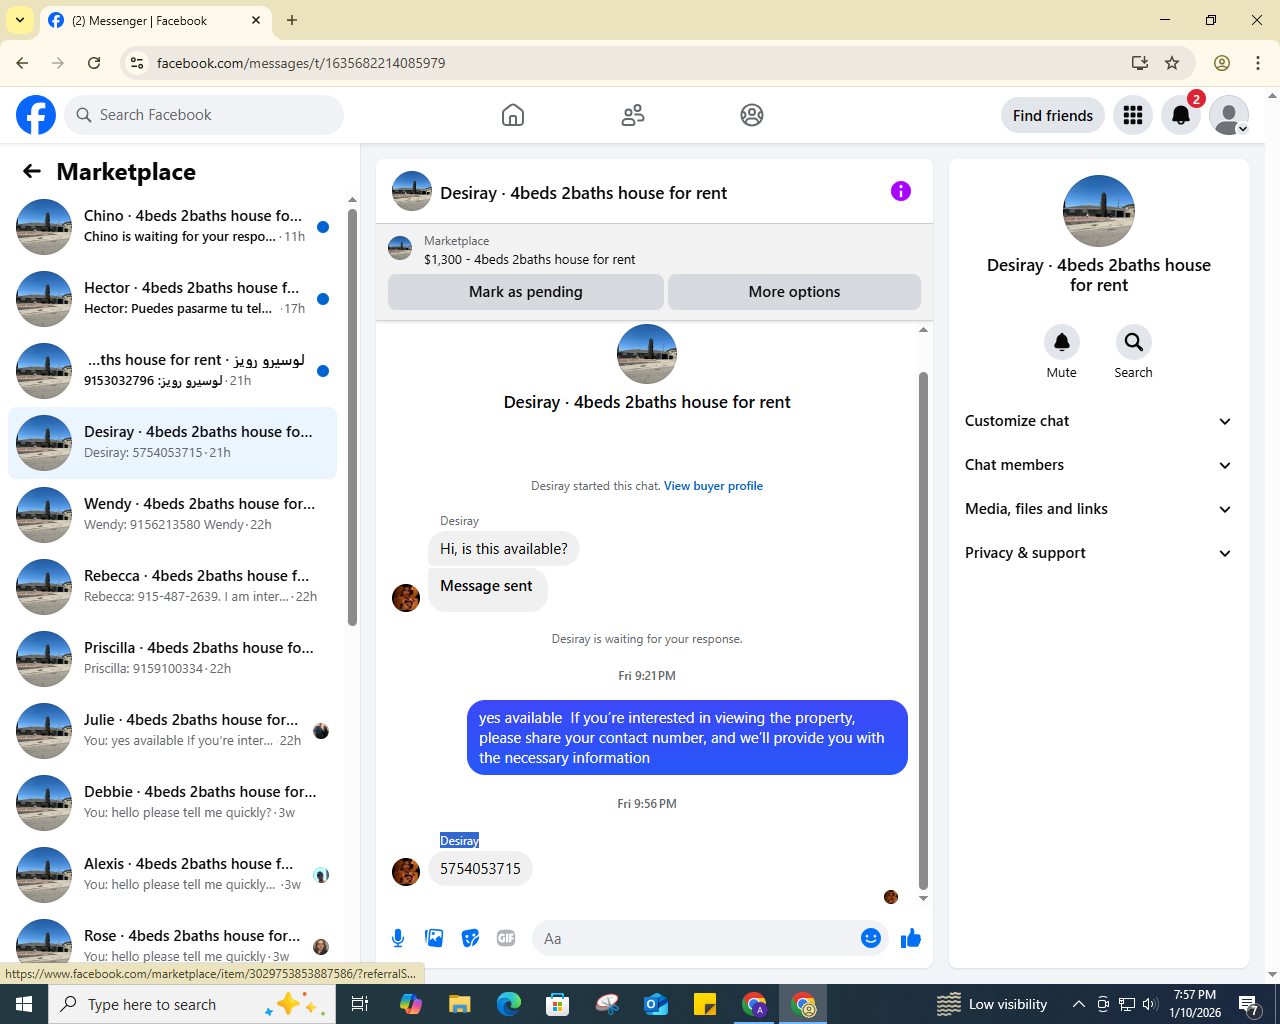The image size is (1280, 1024).
Task: Close the Messenger Facebook tab
Action: click(256, 20)
